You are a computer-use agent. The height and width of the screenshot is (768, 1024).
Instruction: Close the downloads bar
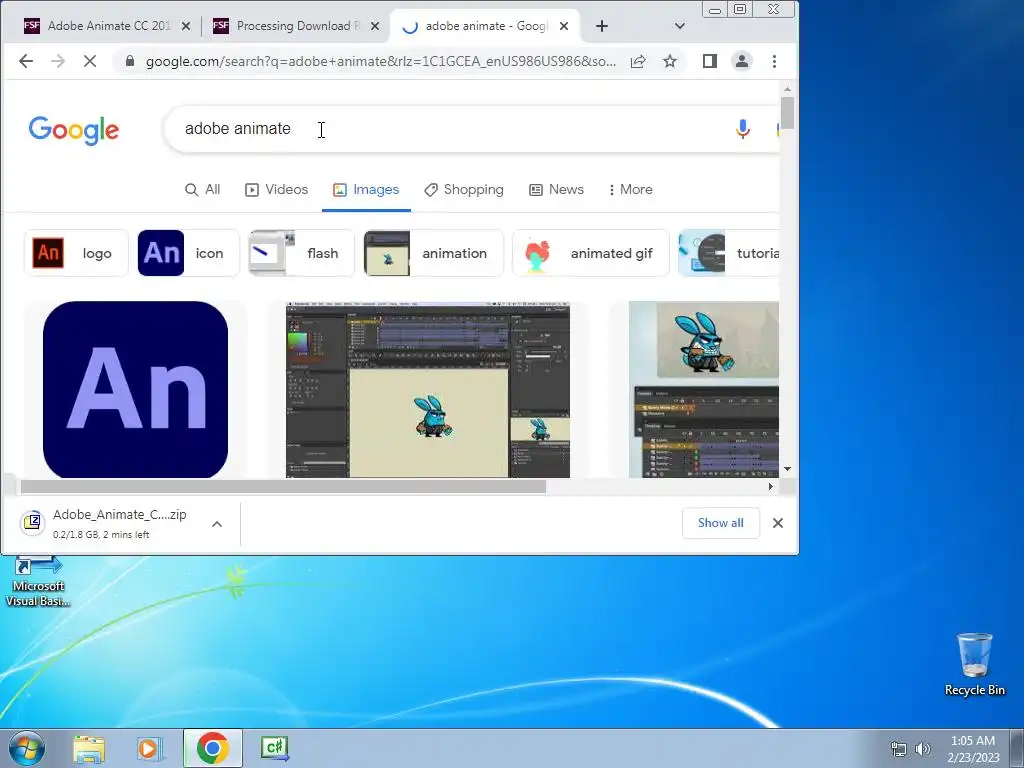click(778, 523)
